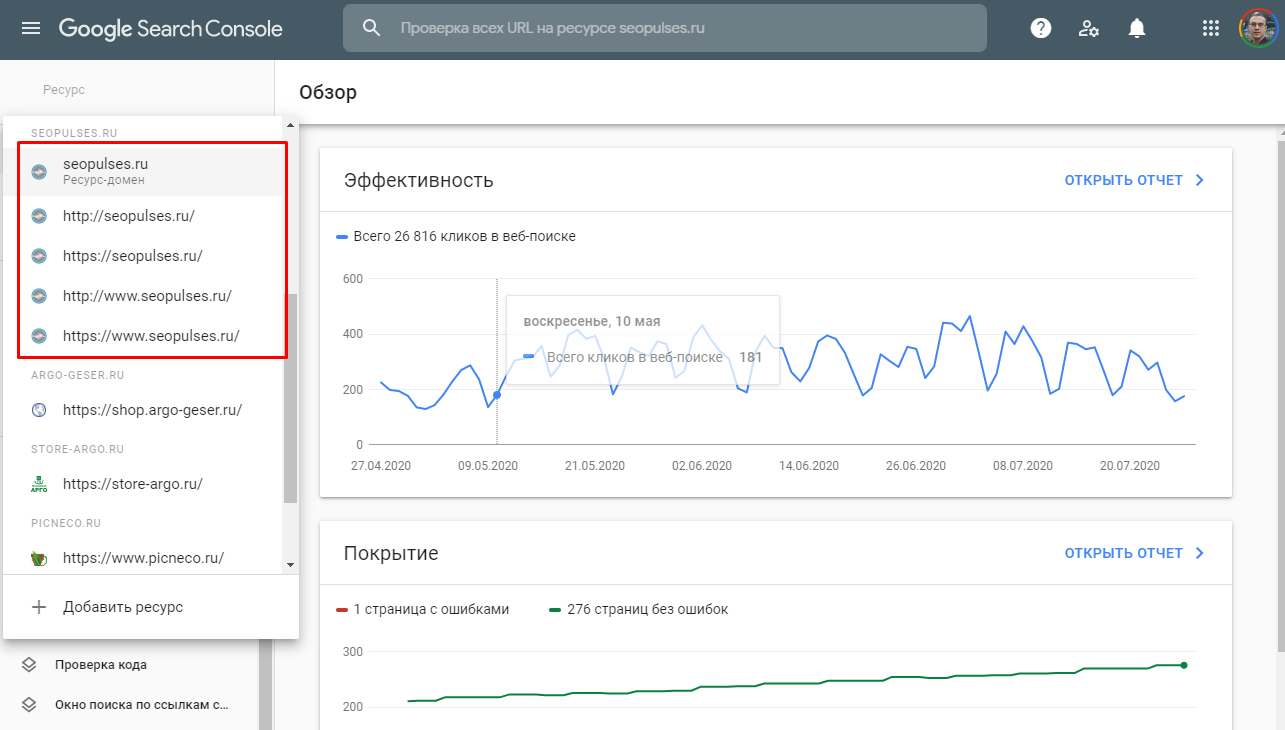
Task: Click the picneco.ru favicon
Action: 39,558
